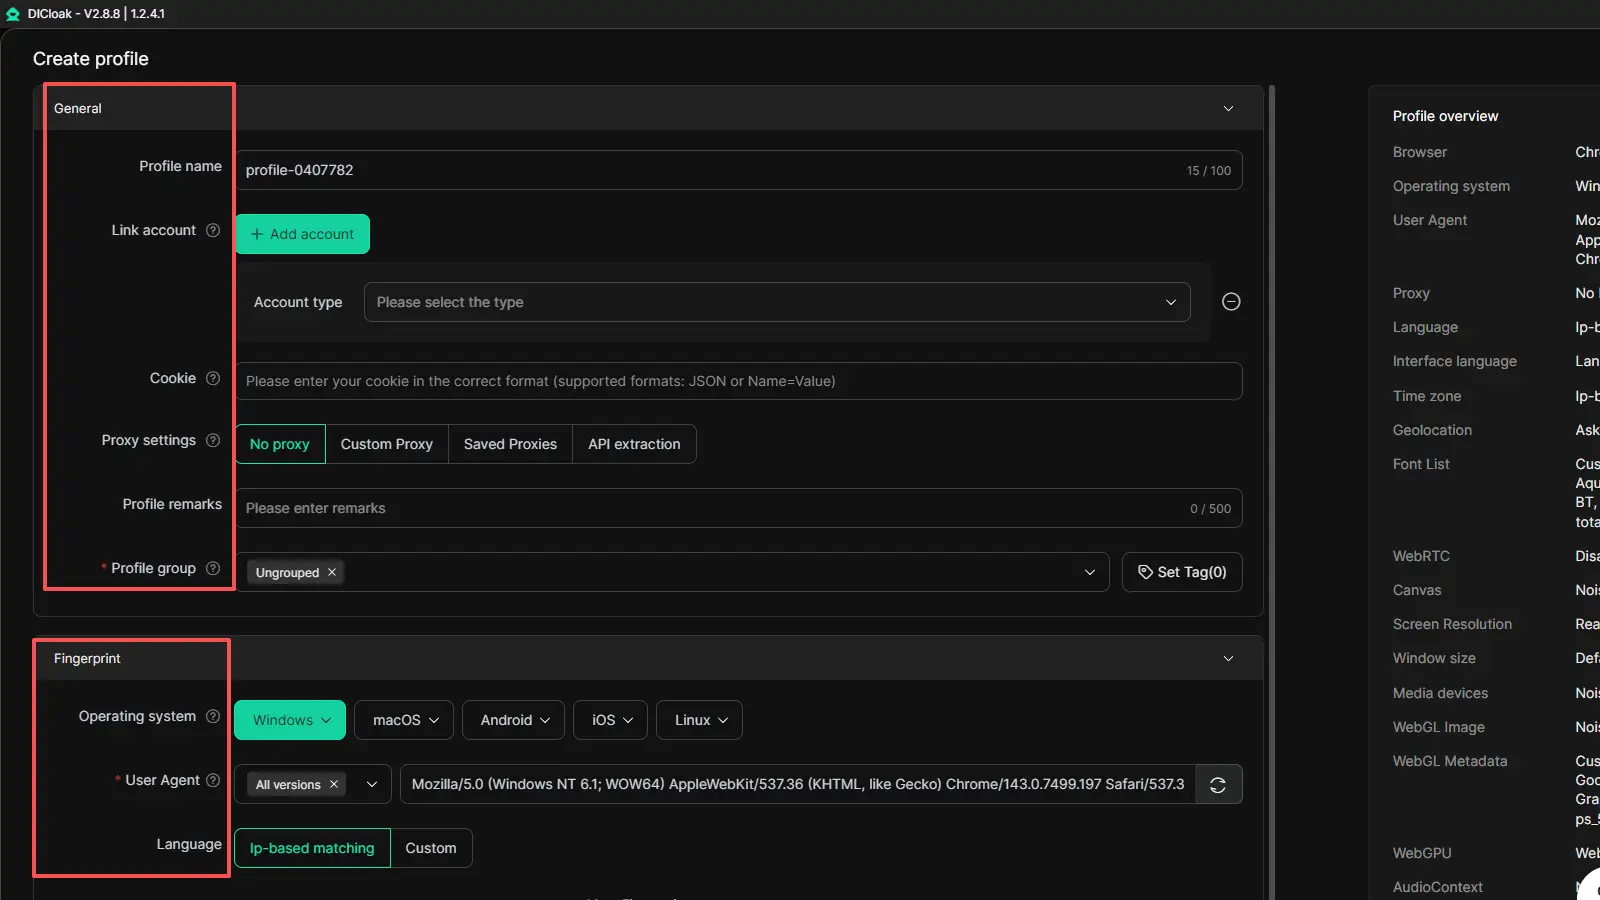Select the No proxy option
The height and width of the screenshot is (900, 1600).
tap(280, 444)
